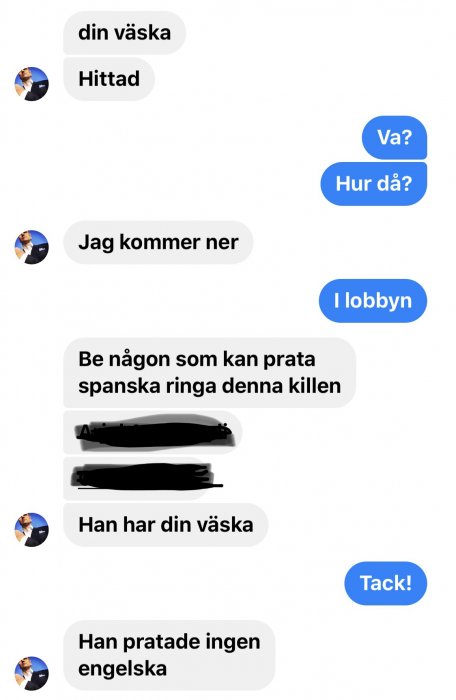Image resolution: width=456 pixels, height=700 pixels.
Task: Tap 'spanska ringa denna killen' text line
Action: click(209, 386)
